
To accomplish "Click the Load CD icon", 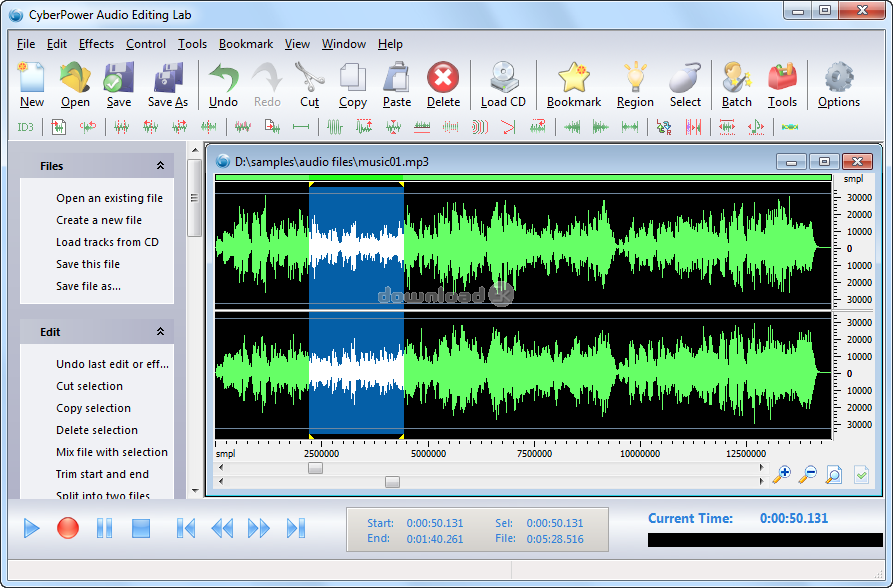I will coord(503,77).
